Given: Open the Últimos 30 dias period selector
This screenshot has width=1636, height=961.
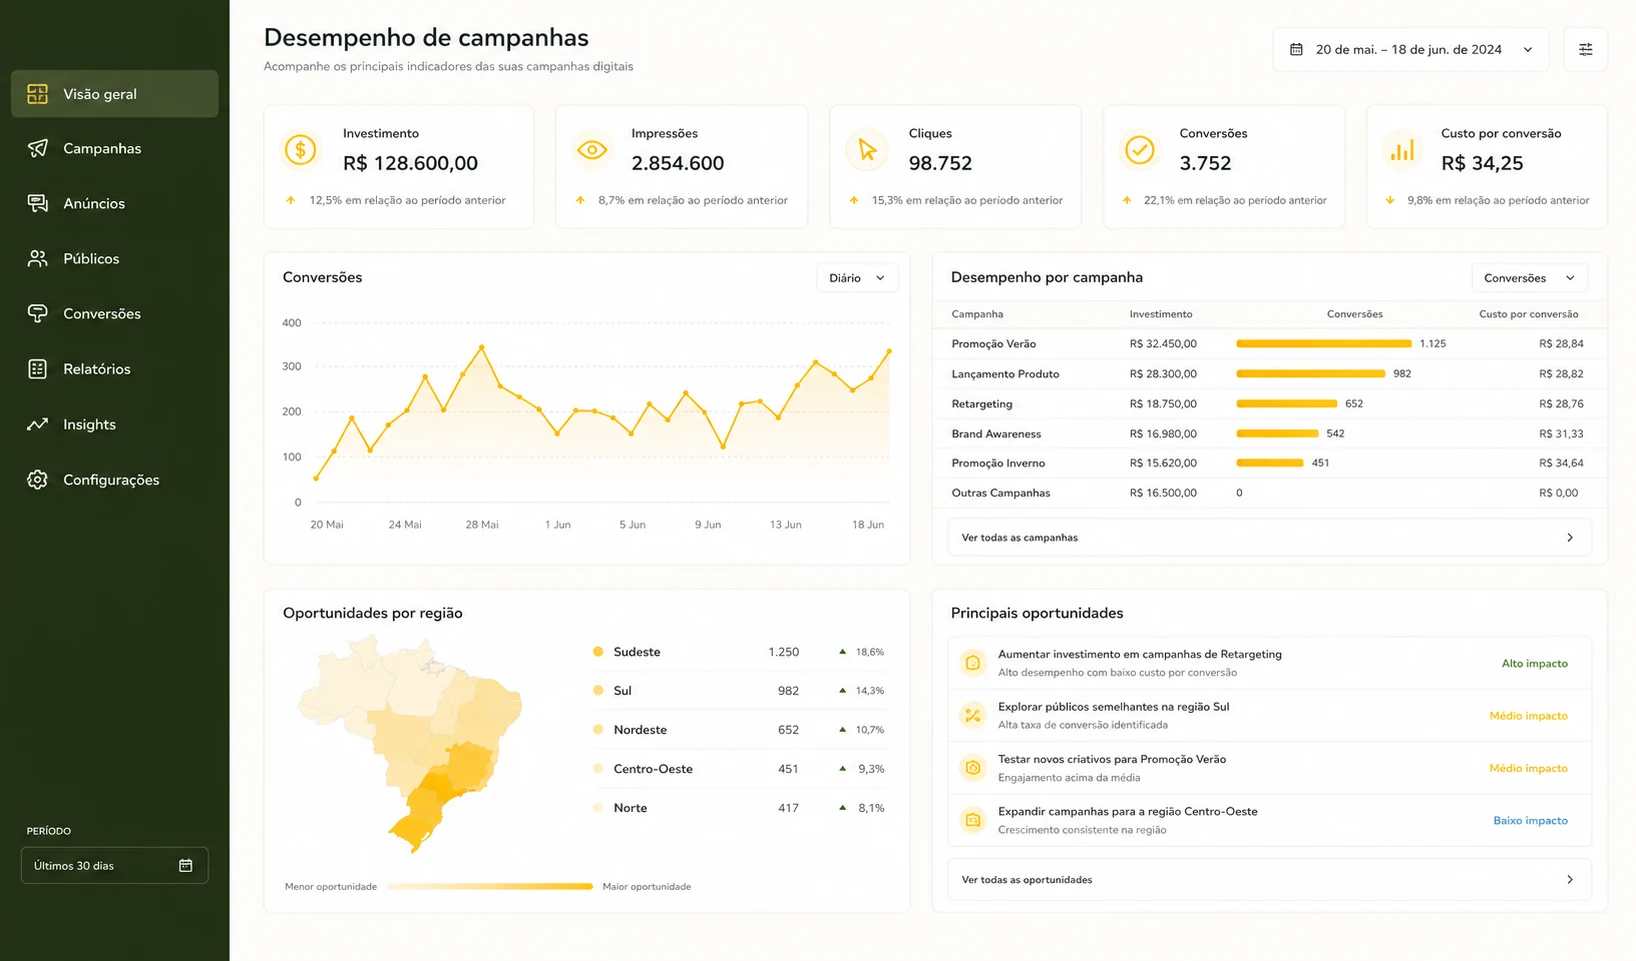Looking at the screenshot, I should click(x=114, y=865).
